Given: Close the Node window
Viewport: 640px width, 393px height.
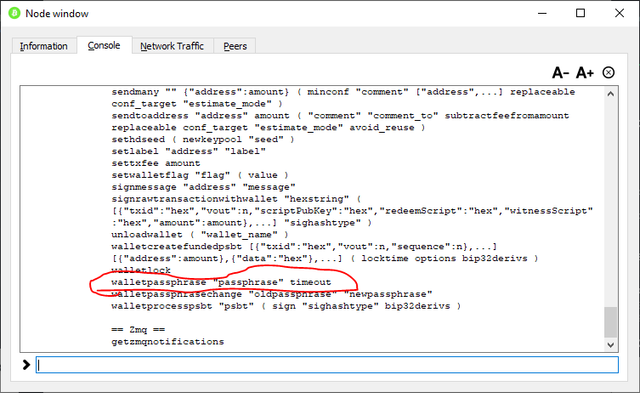Looking at the screenshot, I should [619, 13].
